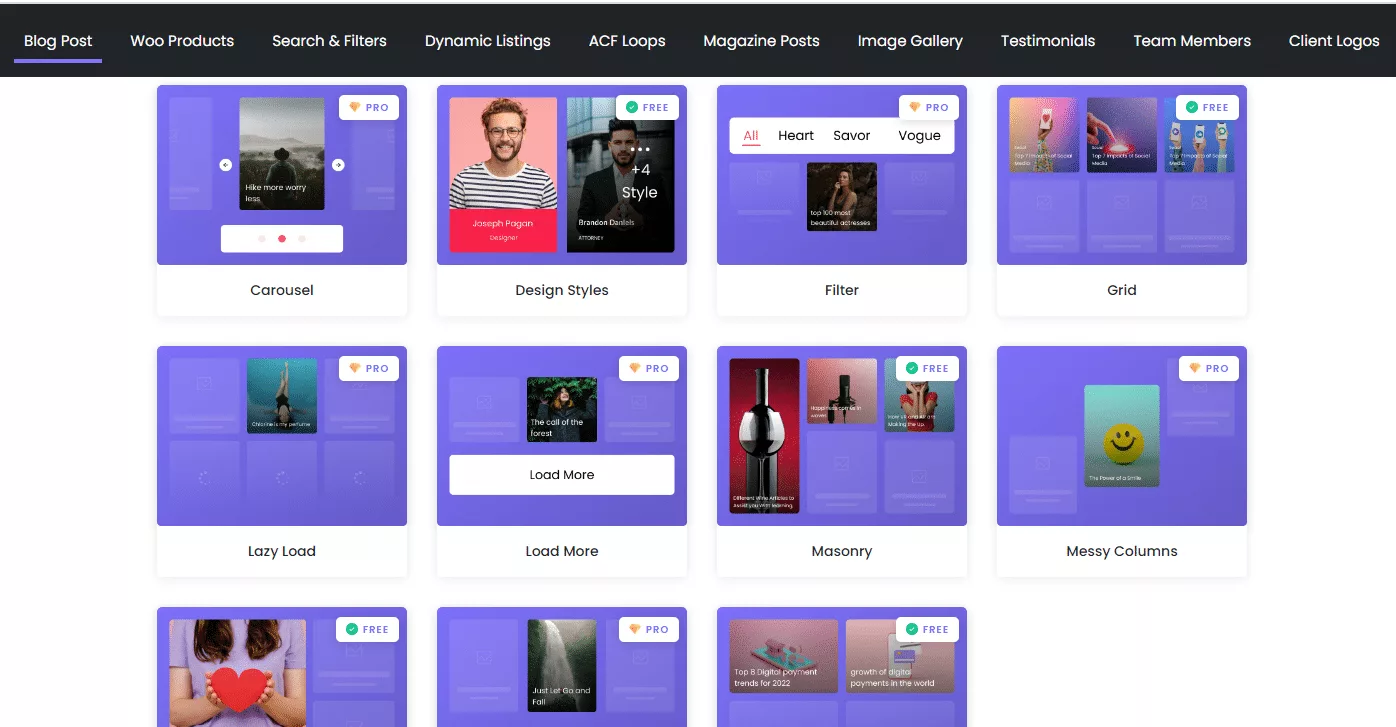The width and height of the screenshot is (1396, 727).
Task: Open the Carousel card title
Action: 282,290
